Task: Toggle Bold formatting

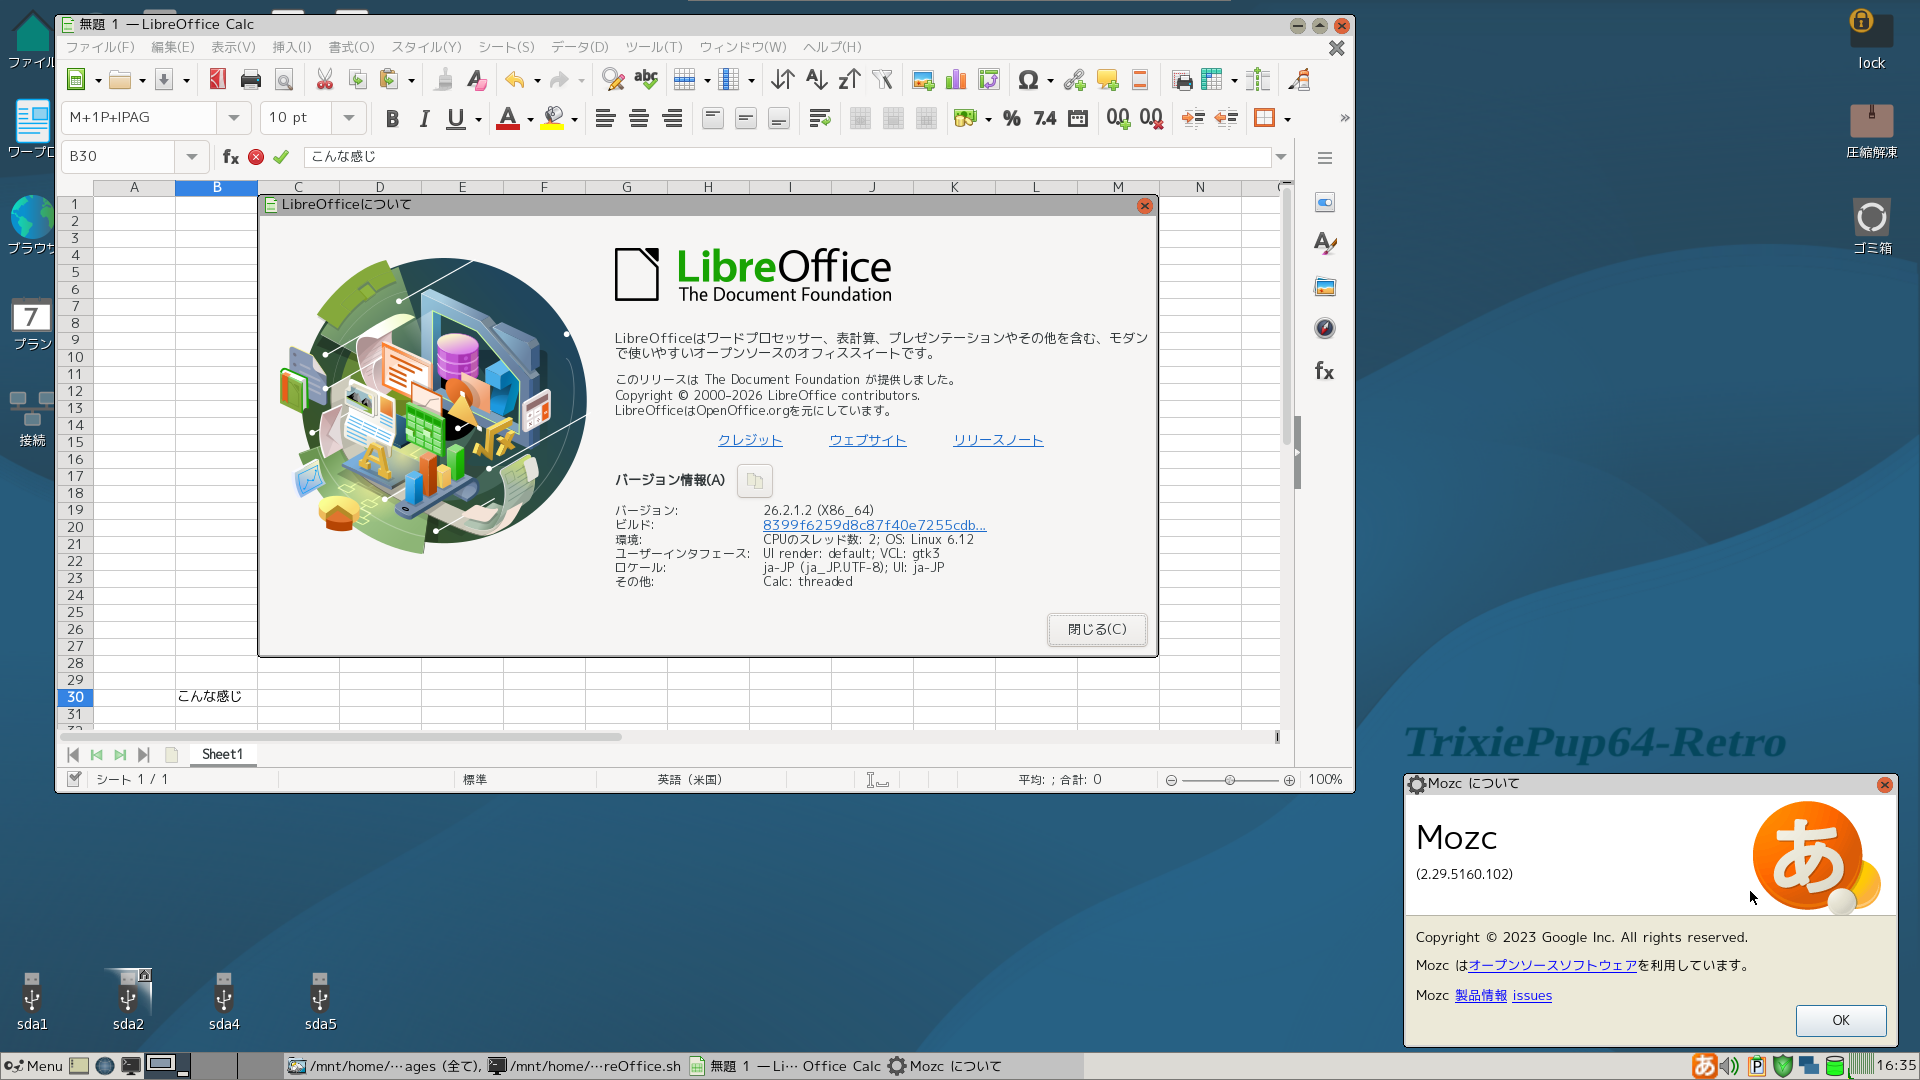Action: 392,118
